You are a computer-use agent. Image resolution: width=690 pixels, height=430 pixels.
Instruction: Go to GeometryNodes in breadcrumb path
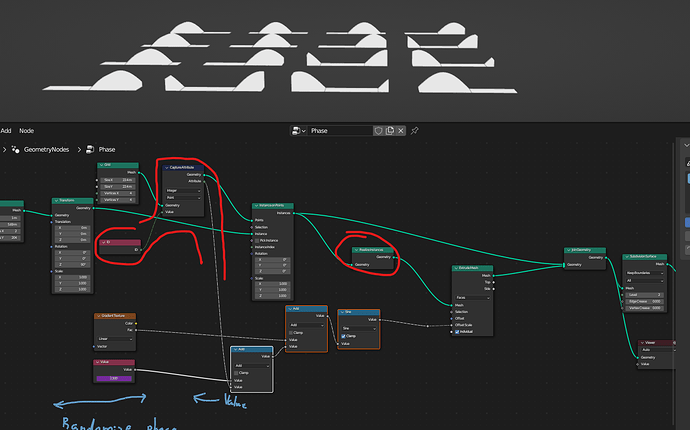(46, 150)
